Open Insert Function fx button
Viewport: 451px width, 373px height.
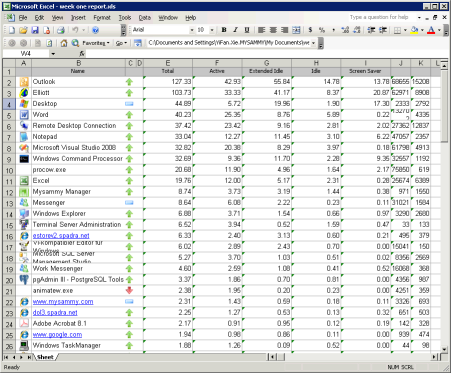point(82,53)
